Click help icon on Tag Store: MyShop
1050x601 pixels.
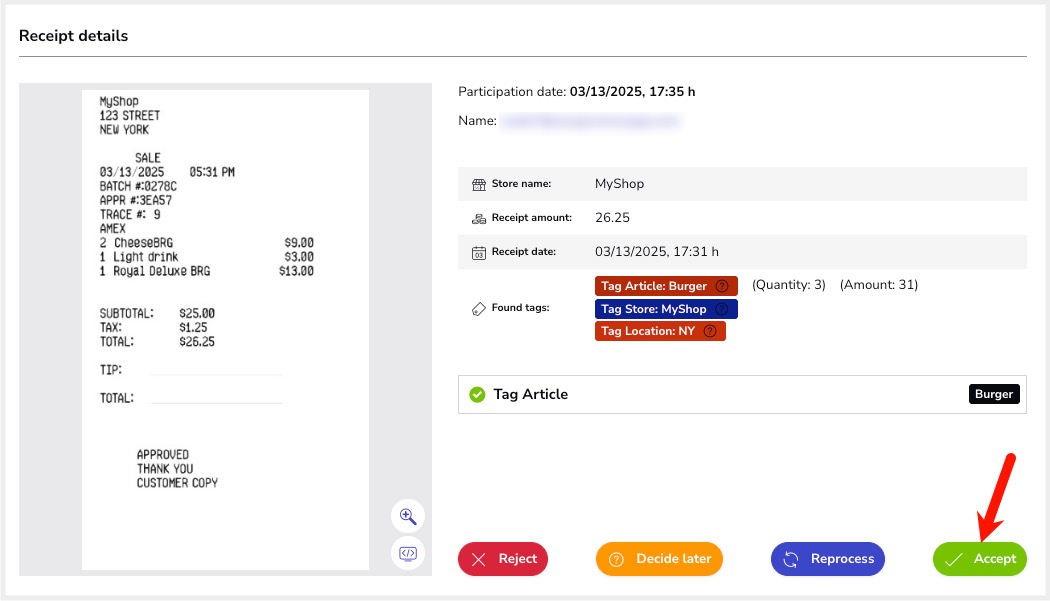(x=722, y=309)
